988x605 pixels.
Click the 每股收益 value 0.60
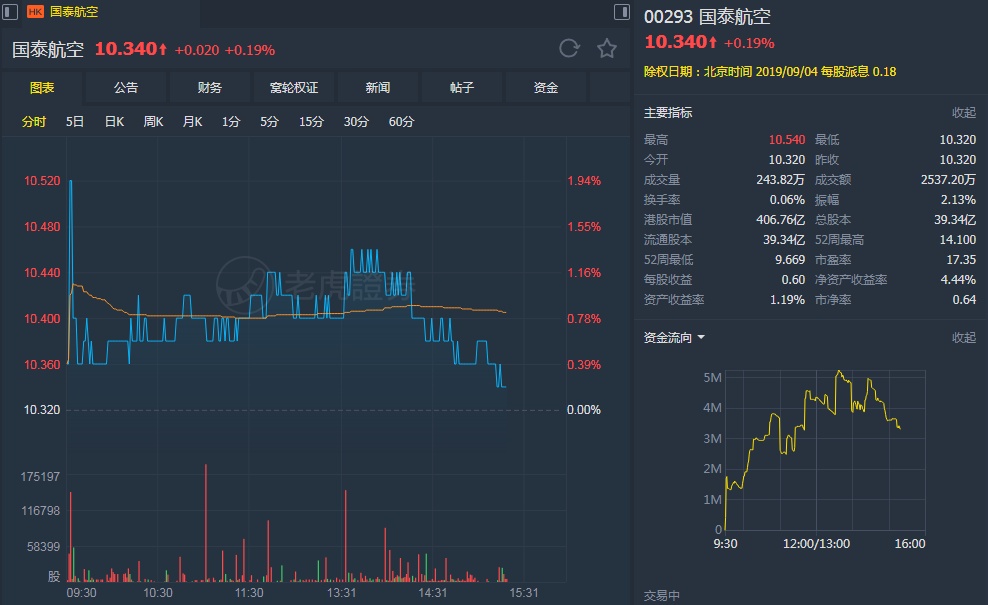[793, 280]
